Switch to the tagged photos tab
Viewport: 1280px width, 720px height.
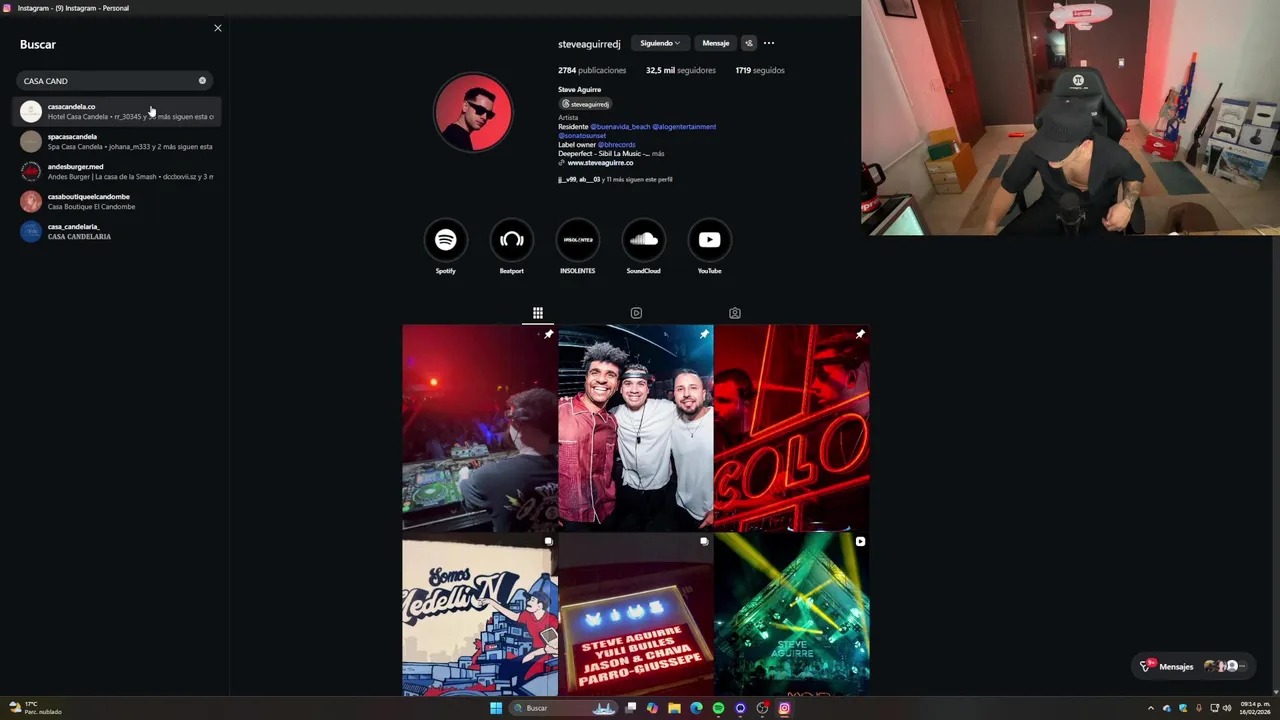(x=735, y=313)
